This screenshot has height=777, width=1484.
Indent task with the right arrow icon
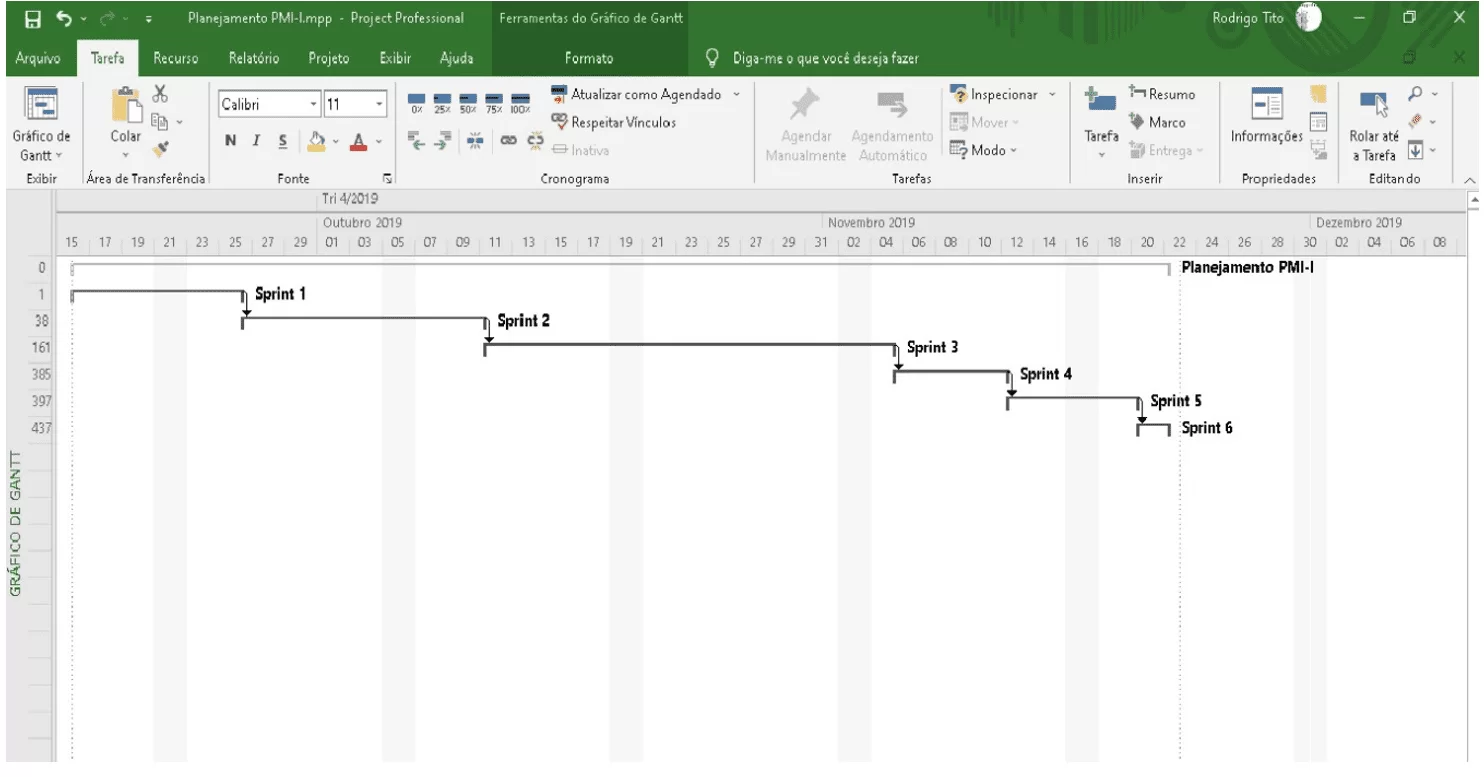point(442,141)
